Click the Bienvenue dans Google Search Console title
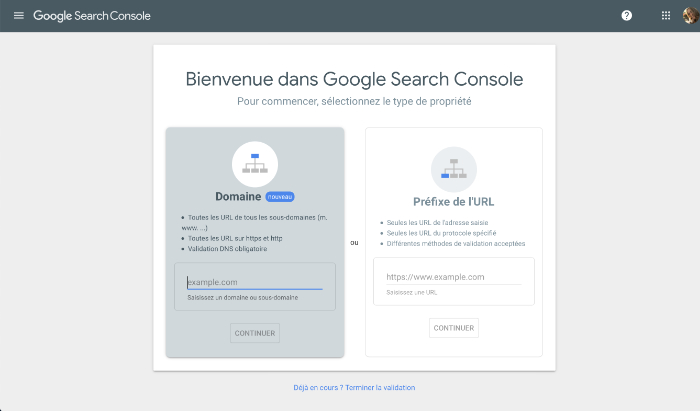This screenshot has height=411, width=700. coord(354,80)
